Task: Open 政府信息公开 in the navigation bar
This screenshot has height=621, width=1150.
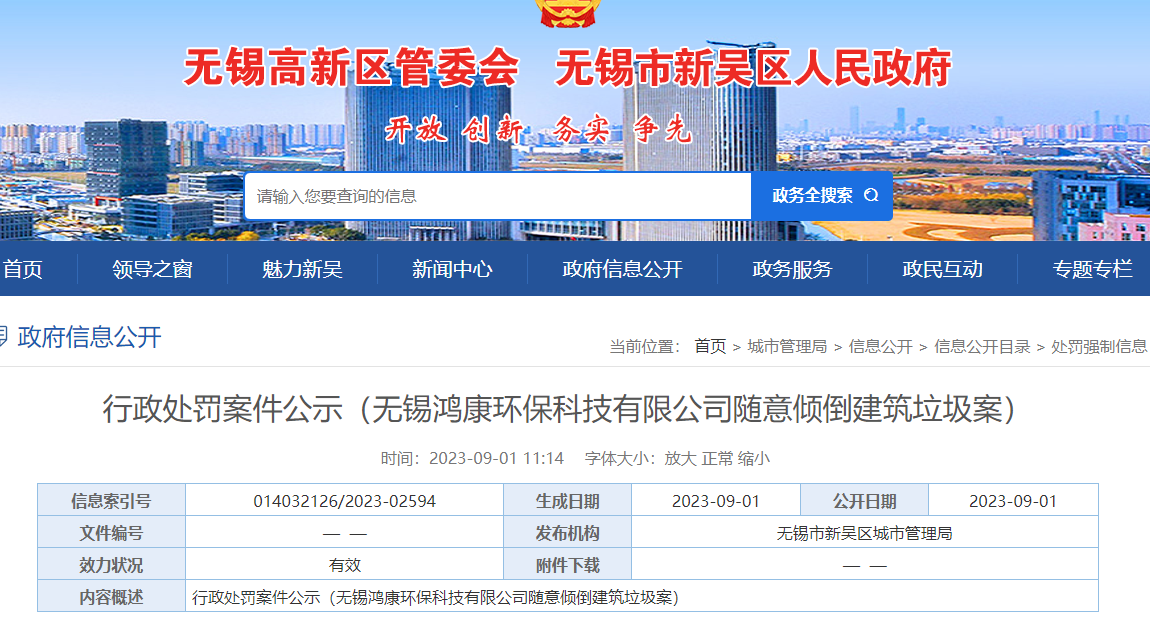Action: [622, 269]
